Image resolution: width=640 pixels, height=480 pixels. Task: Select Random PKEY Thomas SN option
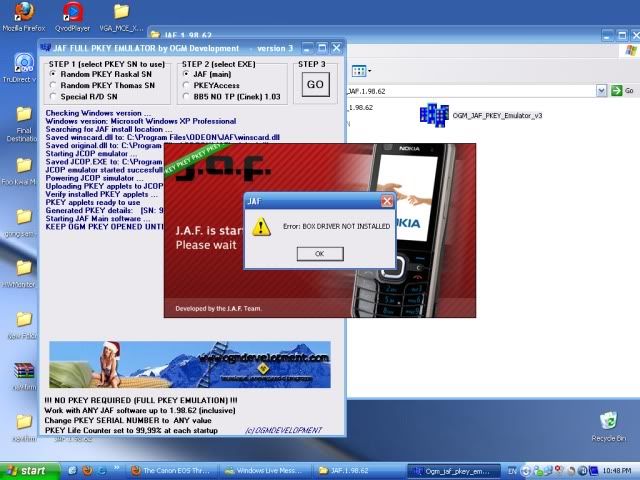tap(102, 85)
